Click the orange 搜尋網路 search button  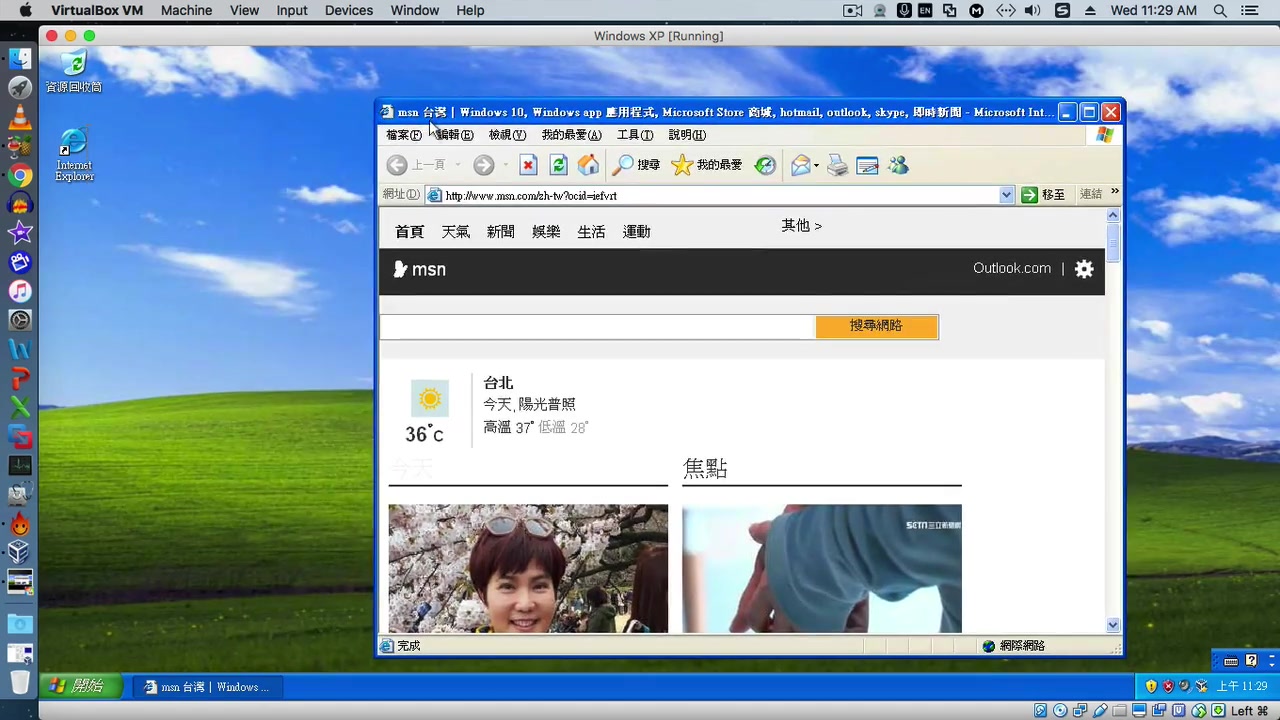876,327
